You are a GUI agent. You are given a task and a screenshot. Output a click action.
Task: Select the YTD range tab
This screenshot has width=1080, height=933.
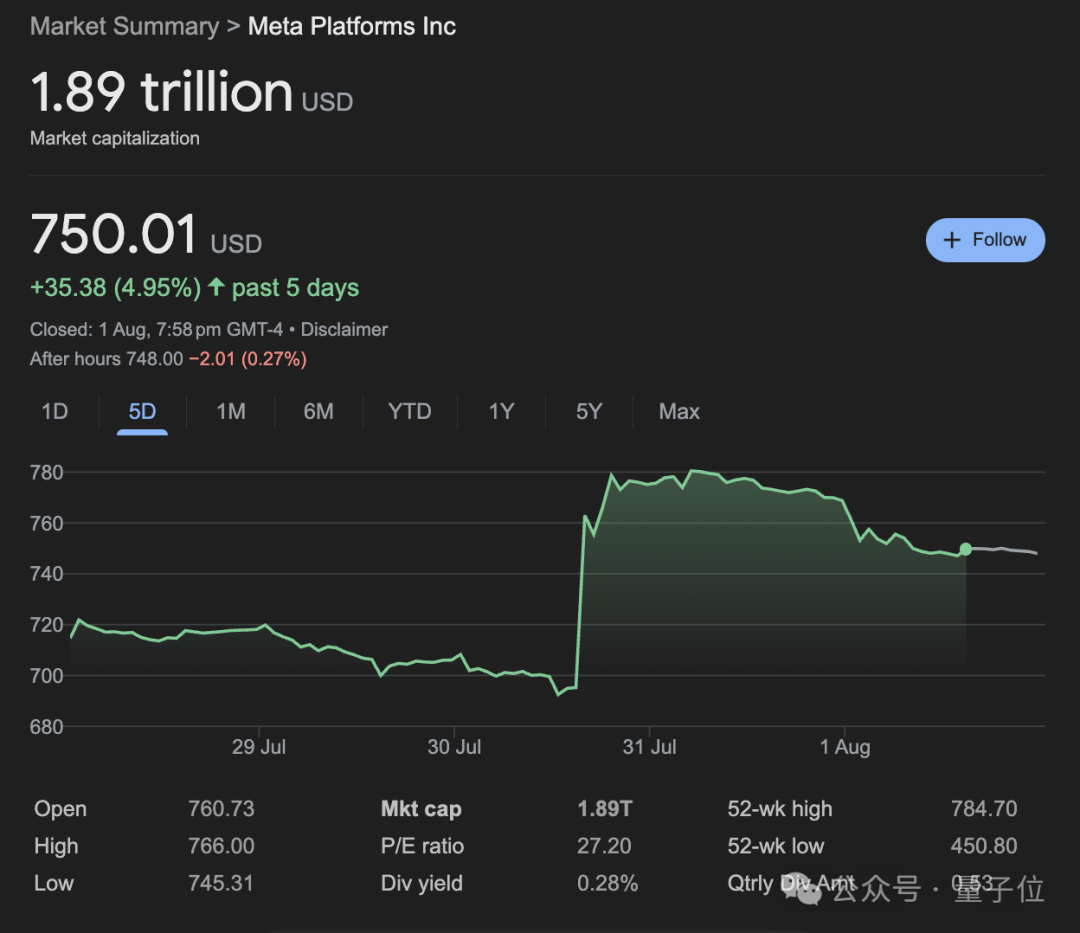click(409, 411)
